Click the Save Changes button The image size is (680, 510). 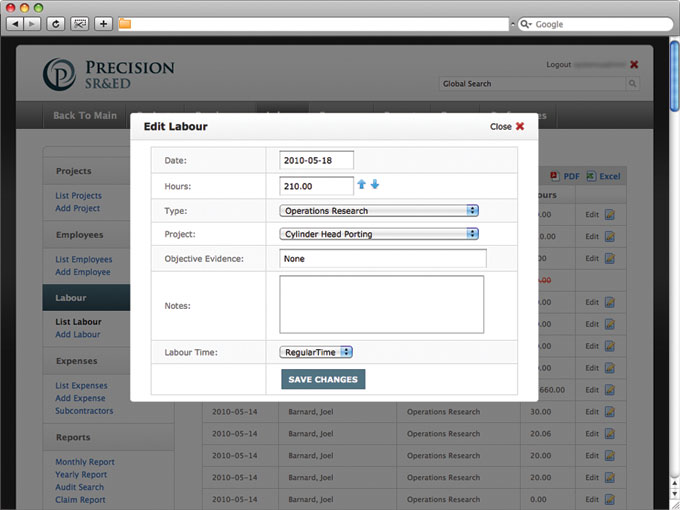323,379
